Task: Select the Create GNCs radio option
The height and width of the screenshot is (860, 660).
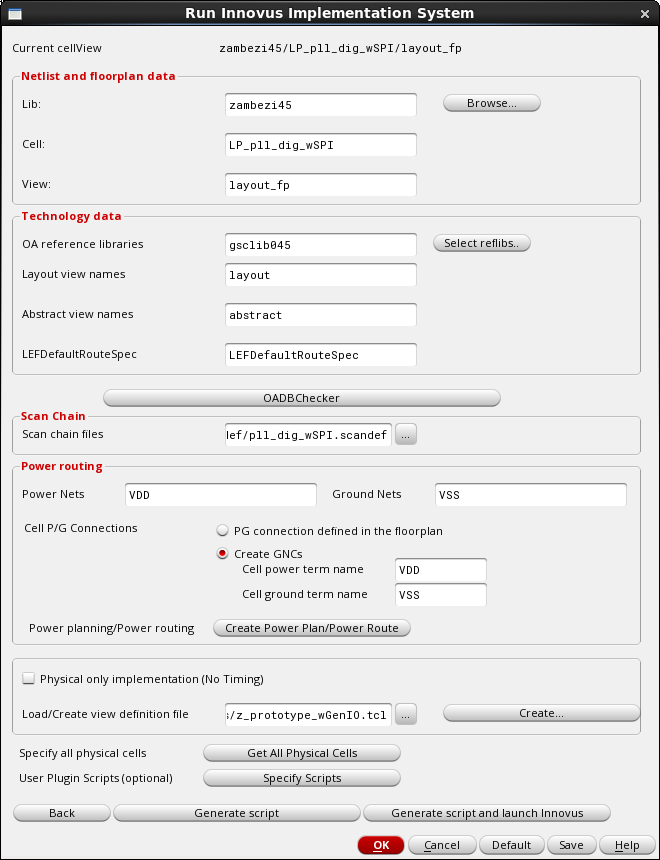Action: click(x=222, y=554)
